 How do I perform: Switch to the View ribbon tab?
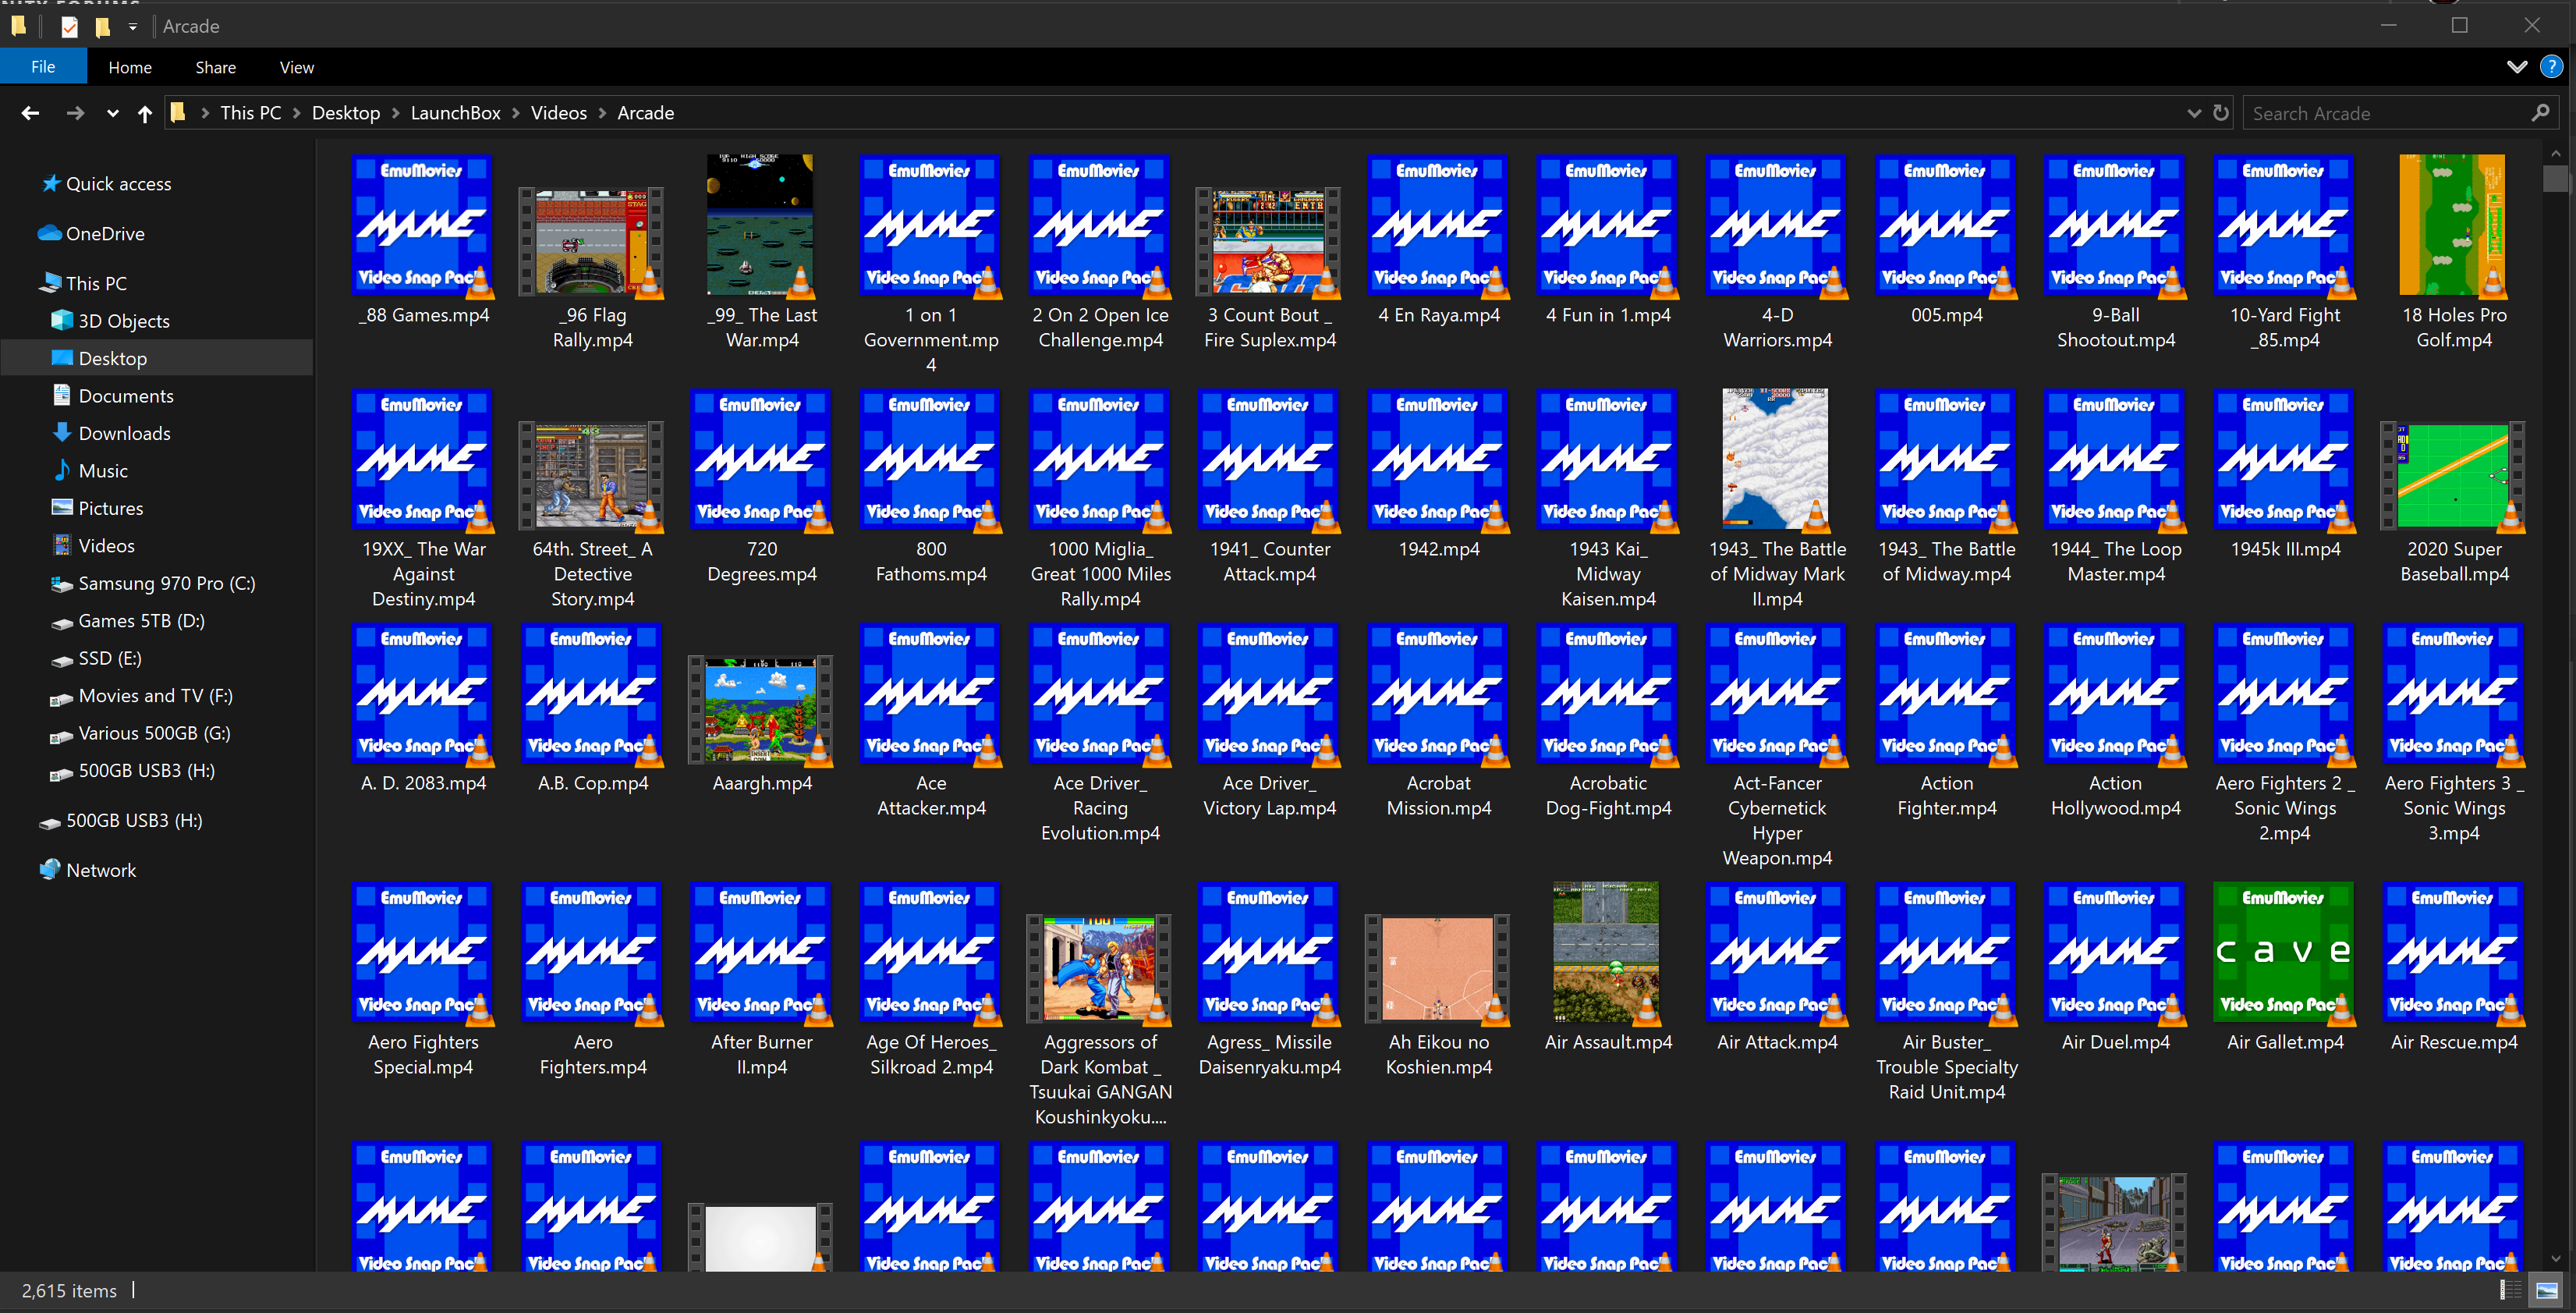point(297,67)
